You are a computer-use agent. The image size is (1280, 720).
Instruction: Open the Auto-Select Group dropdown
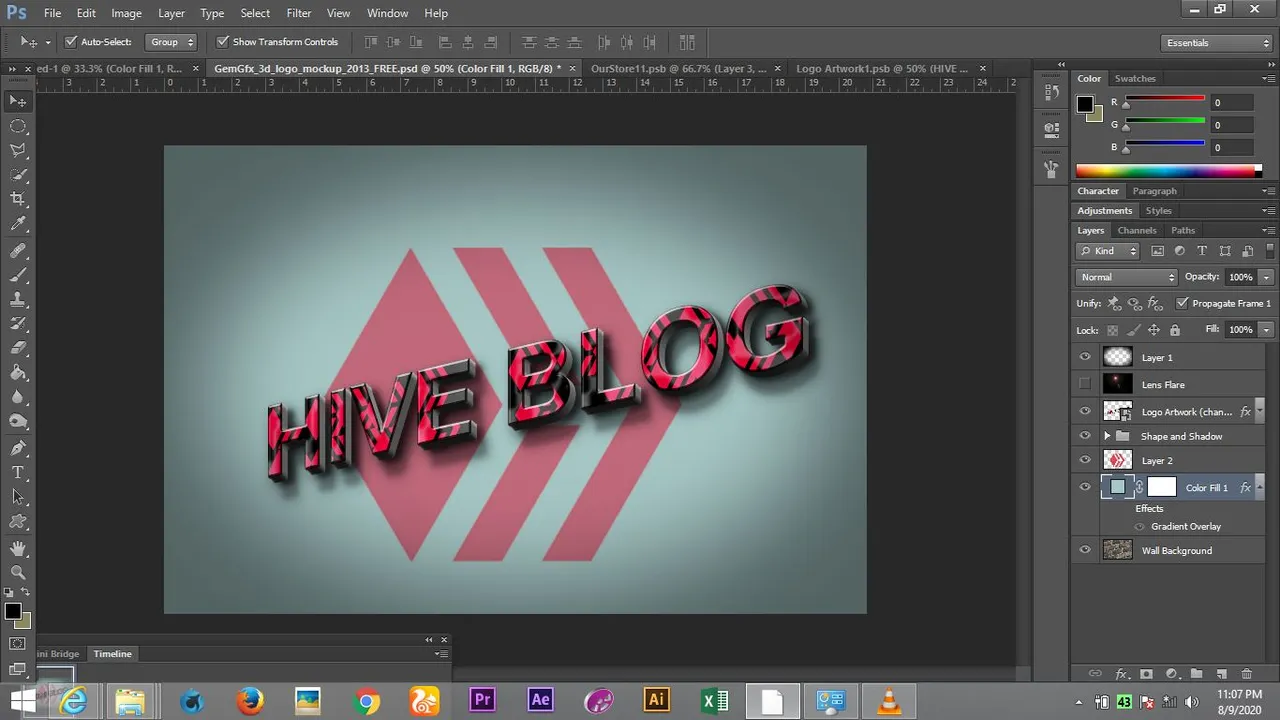(x=171, y=42)
